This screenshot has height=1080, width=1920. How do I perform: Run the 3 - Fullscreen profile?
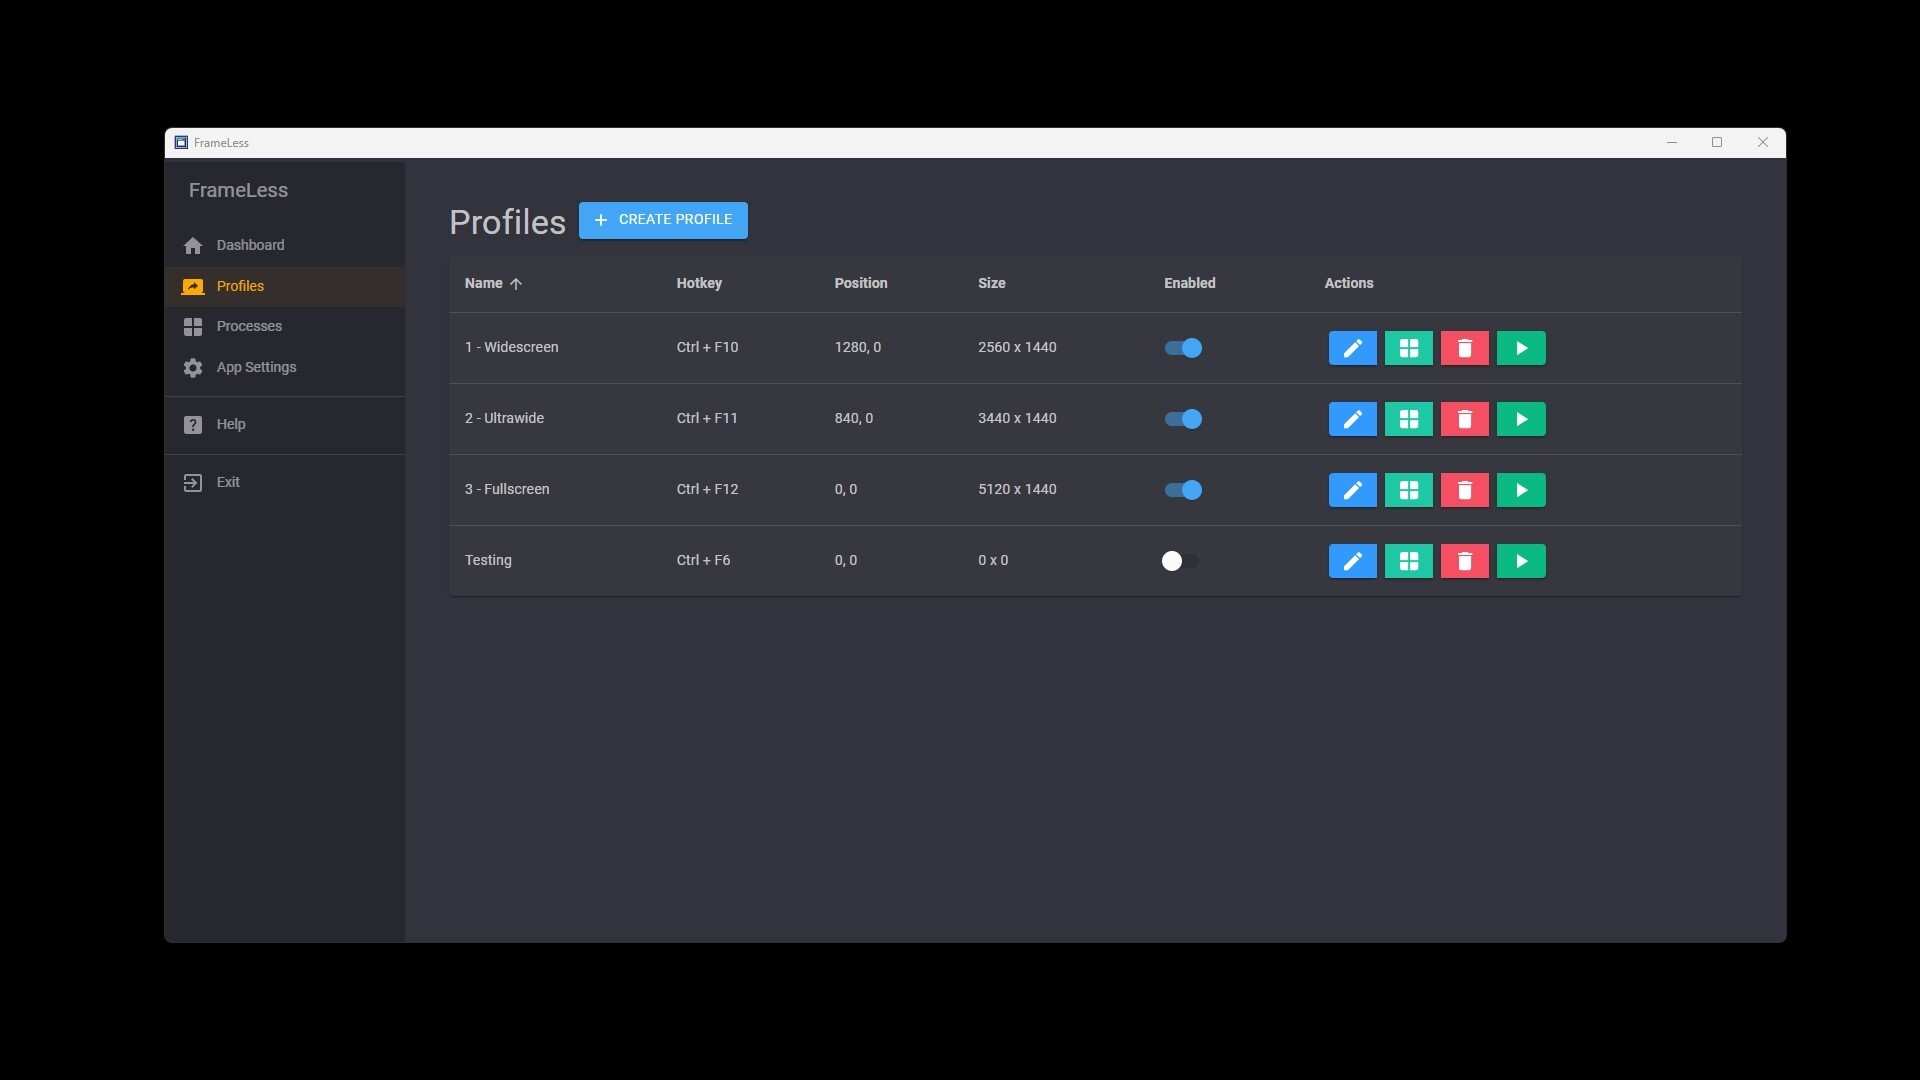[x=1520, y=490]
